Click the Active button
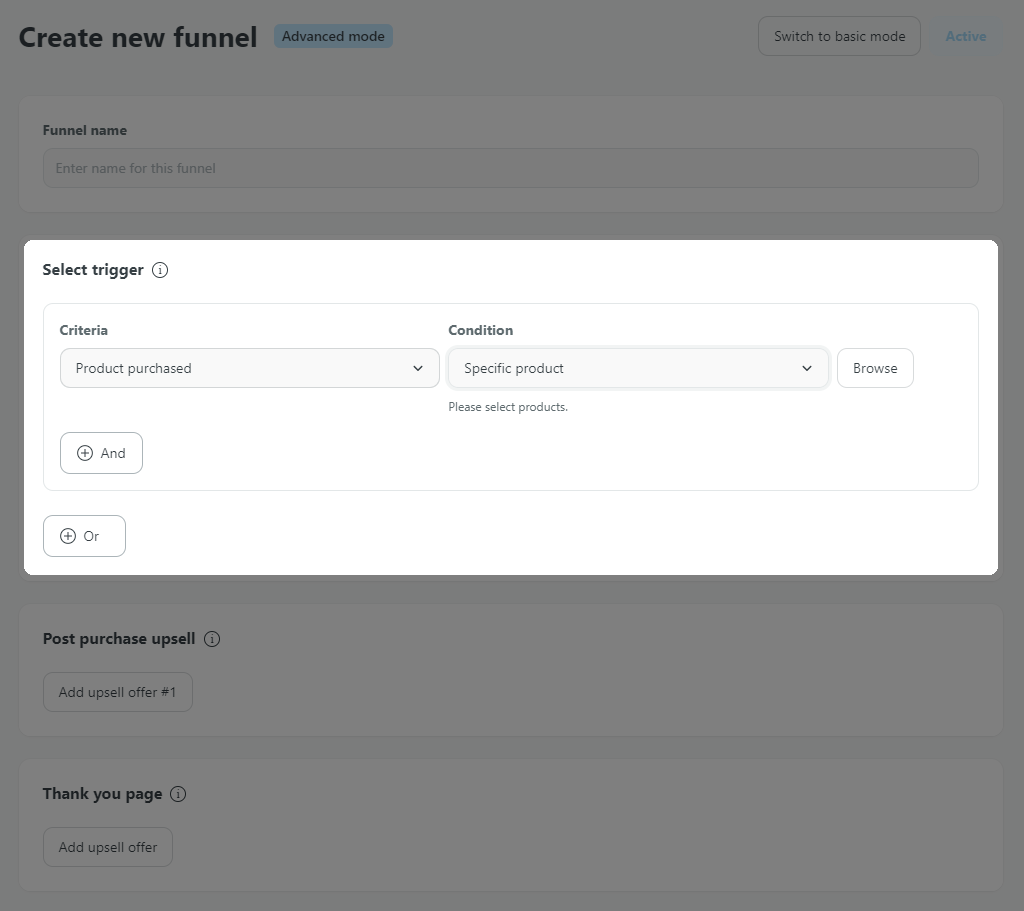 coord(966,37)
